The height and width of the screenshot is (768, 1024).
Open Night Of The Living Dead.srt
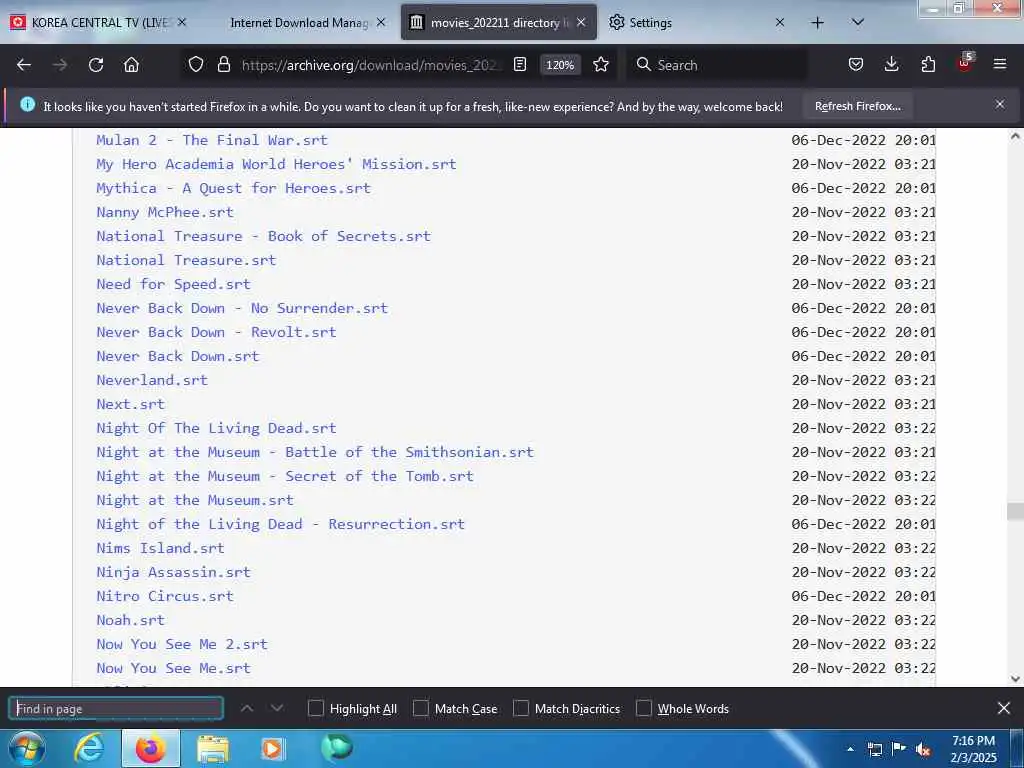216,428
